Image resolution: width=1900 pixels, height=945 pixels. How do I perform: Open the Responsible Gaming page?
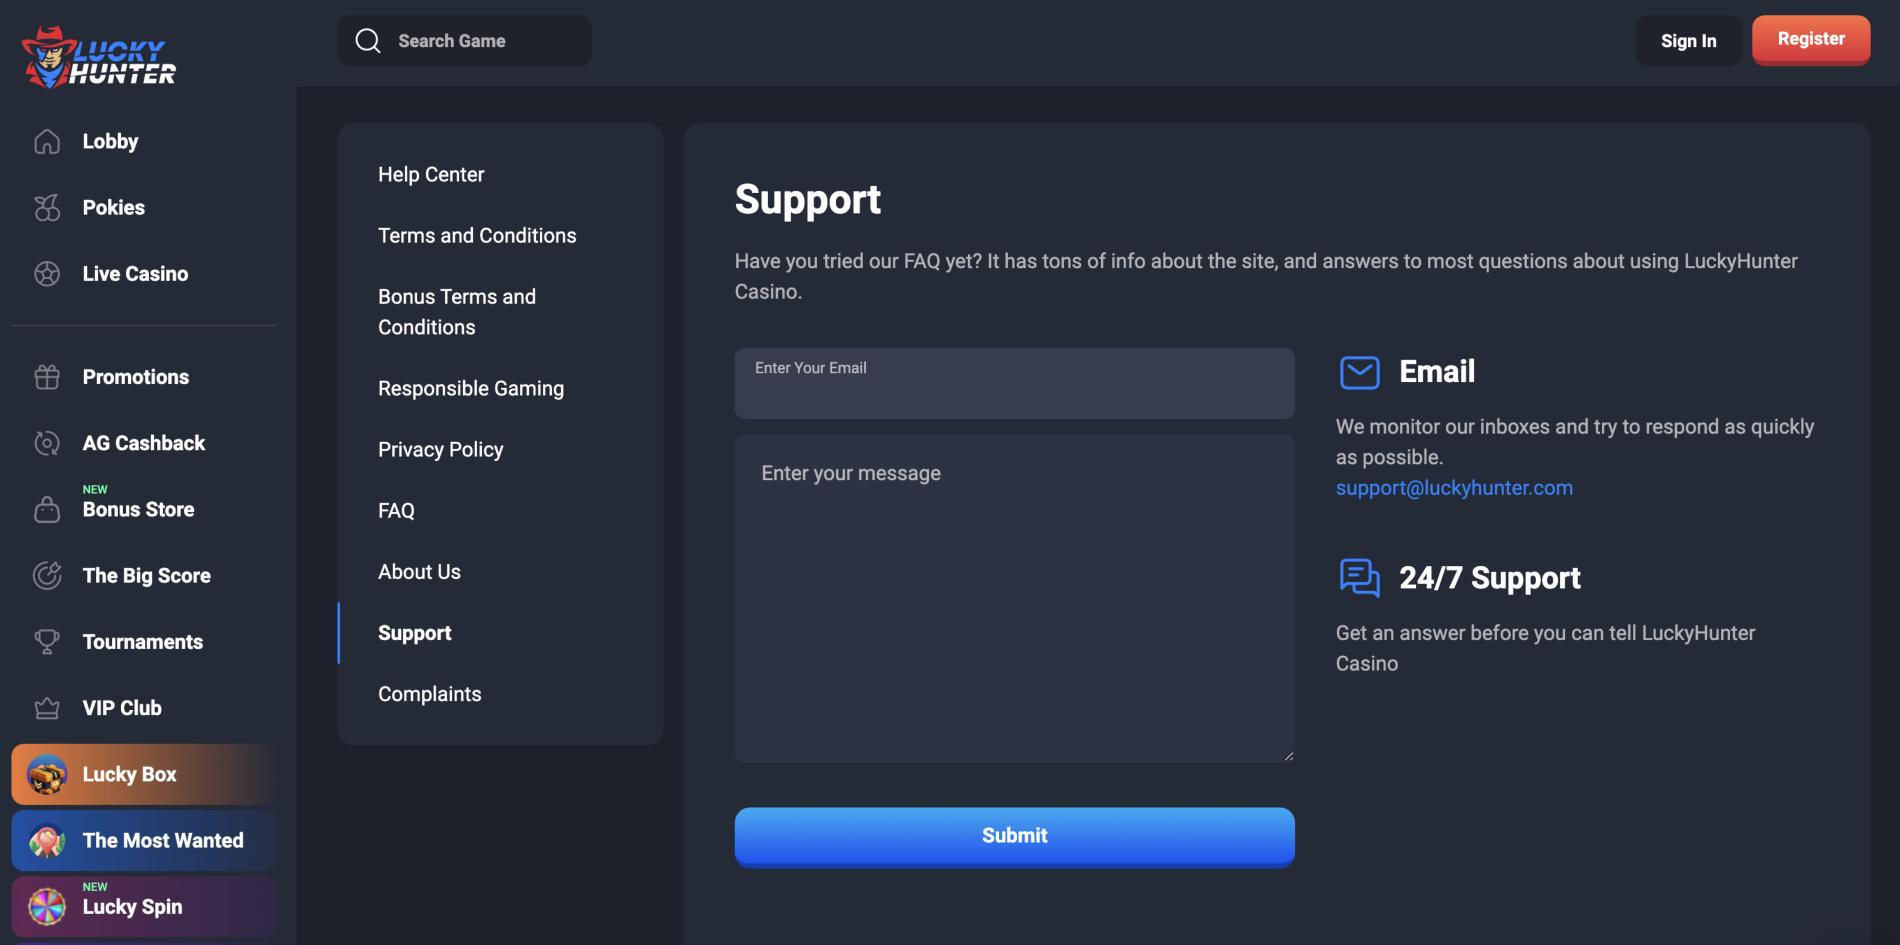tap(471, 389)
